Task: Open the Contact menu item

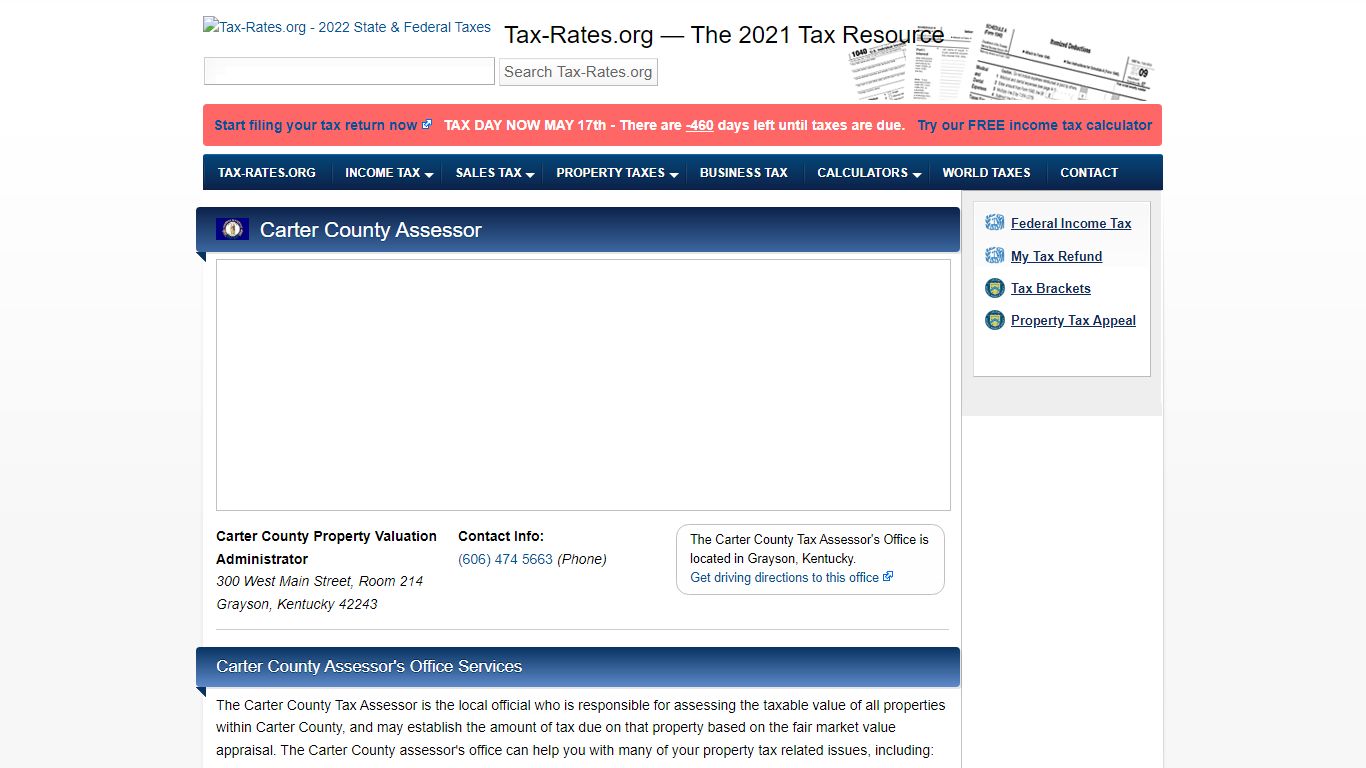Action: coord(1089,172)
